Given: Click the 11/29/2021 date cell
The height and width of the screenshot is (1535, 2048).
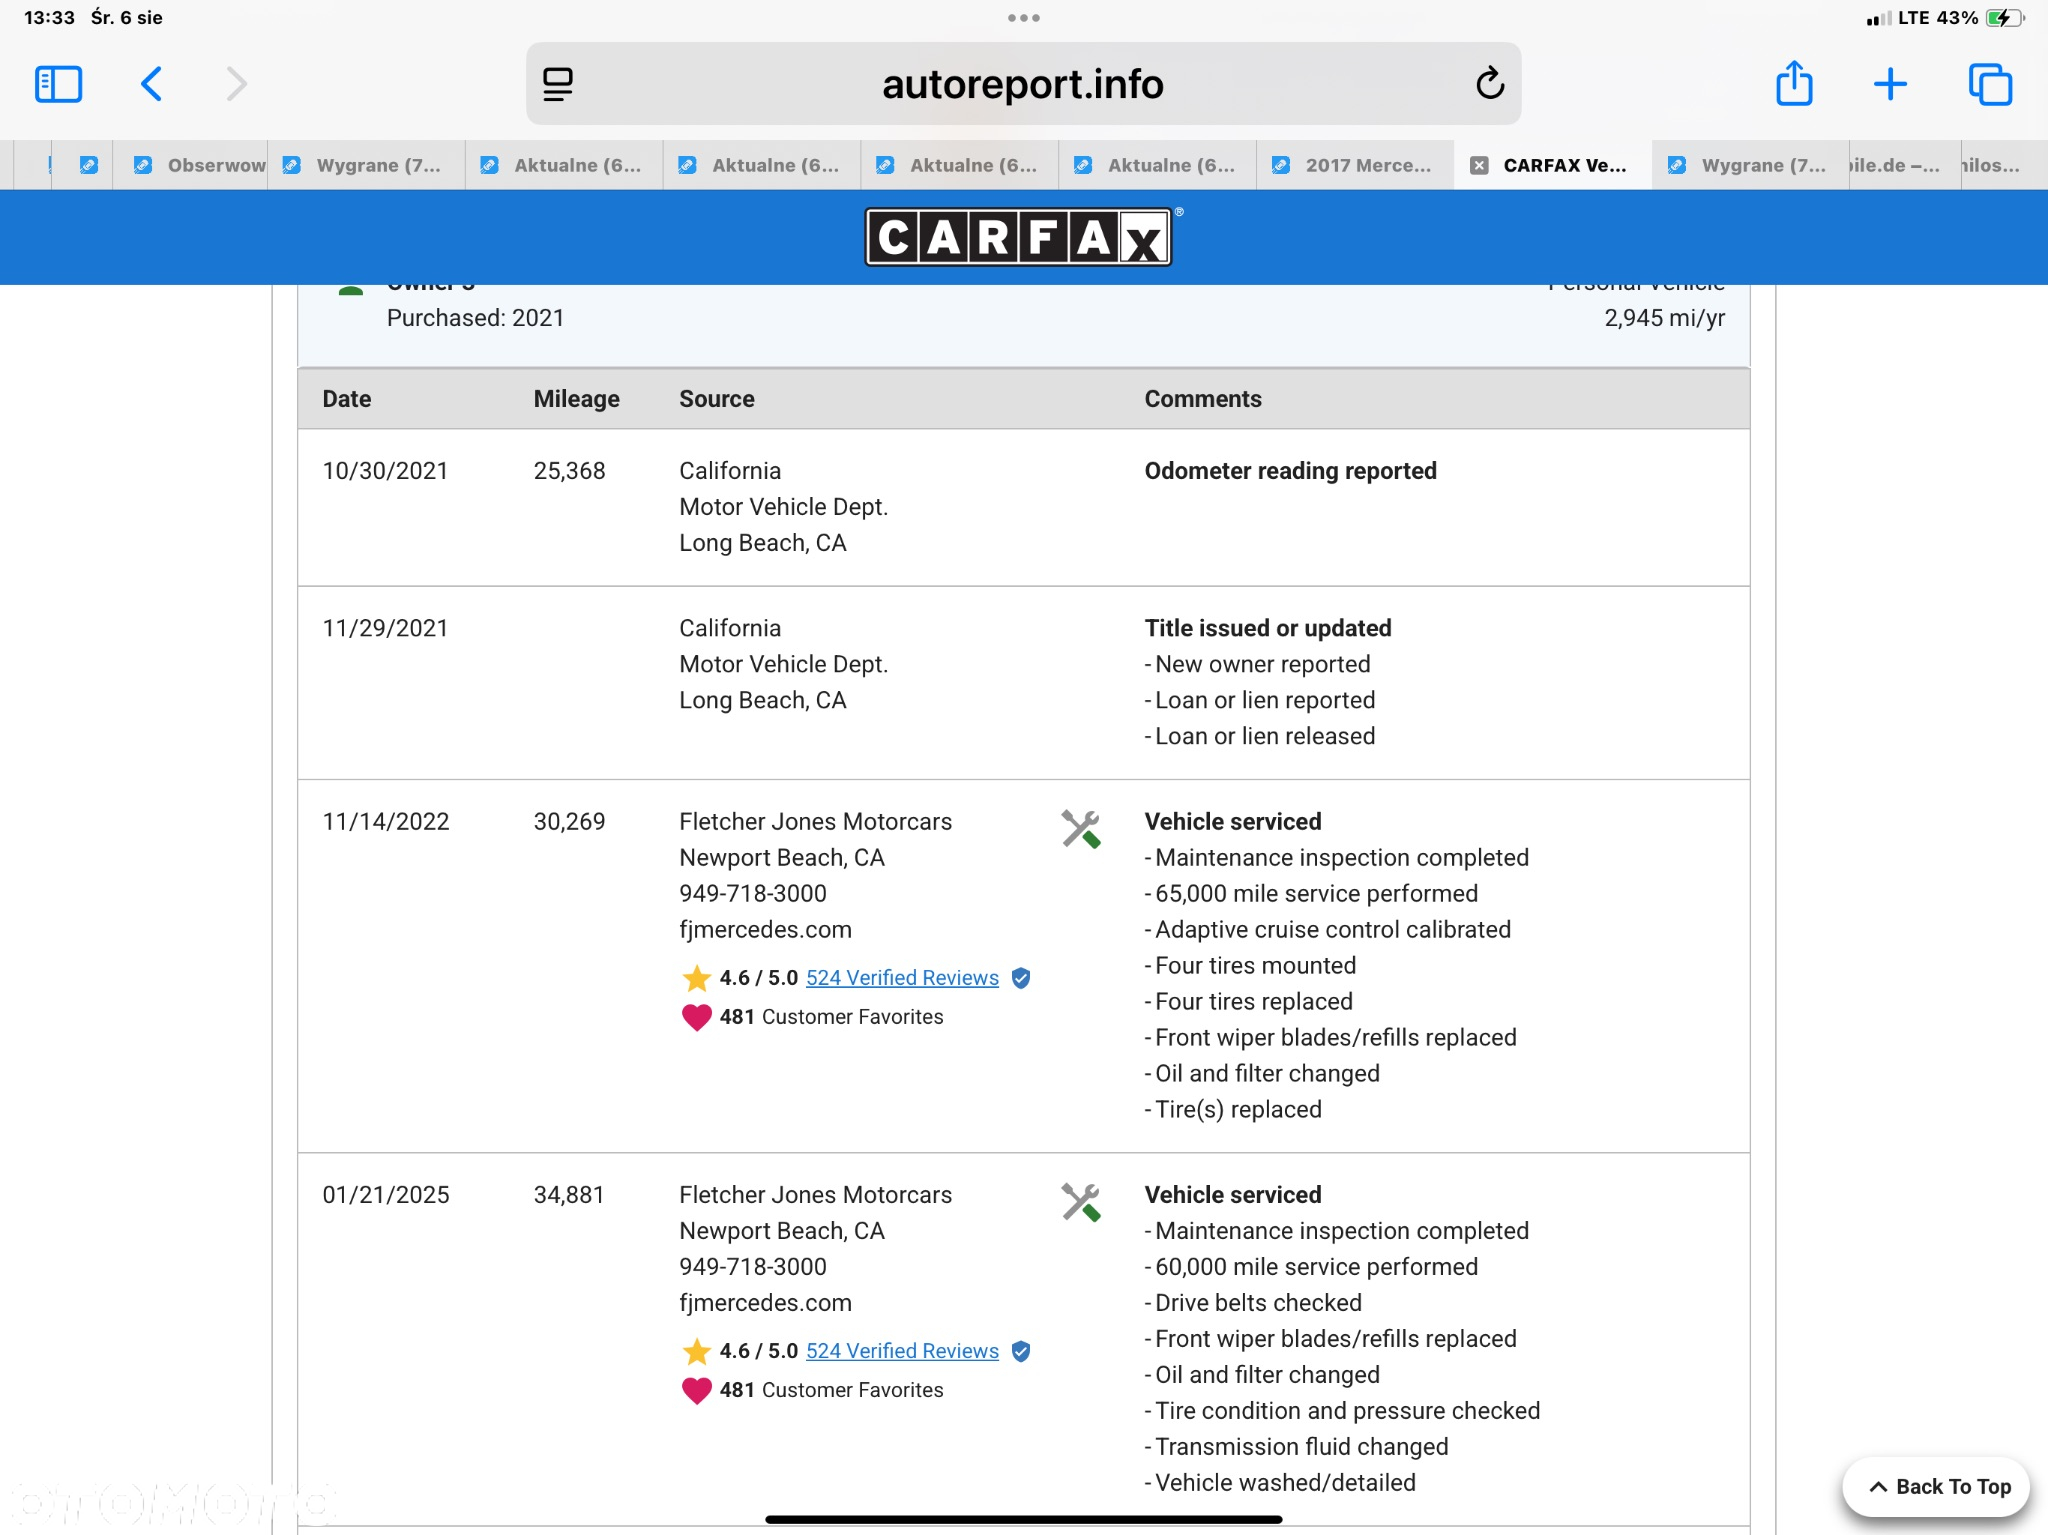Looking at the screenshot, I should coord(385,628).
